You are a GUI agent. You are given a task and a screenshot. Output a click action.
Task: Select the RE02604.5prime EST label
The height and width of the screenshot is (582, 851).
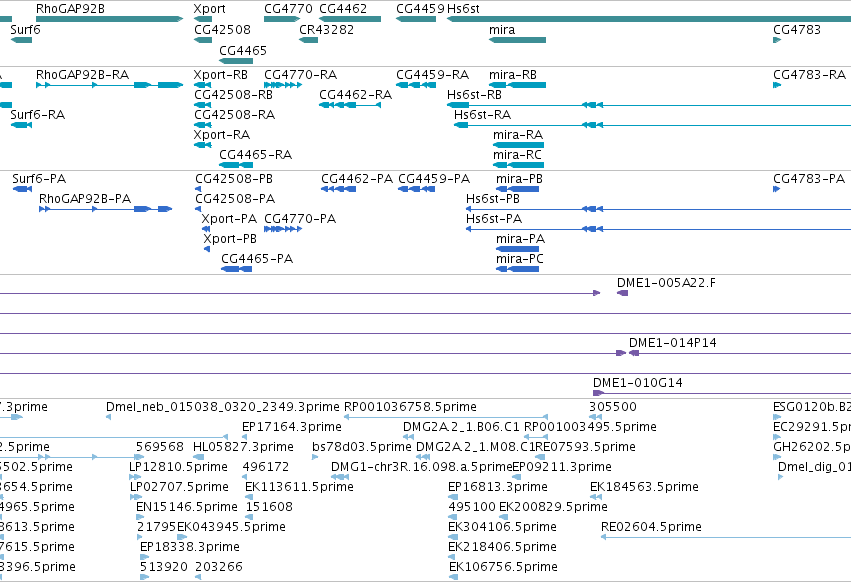coord(651,527)
